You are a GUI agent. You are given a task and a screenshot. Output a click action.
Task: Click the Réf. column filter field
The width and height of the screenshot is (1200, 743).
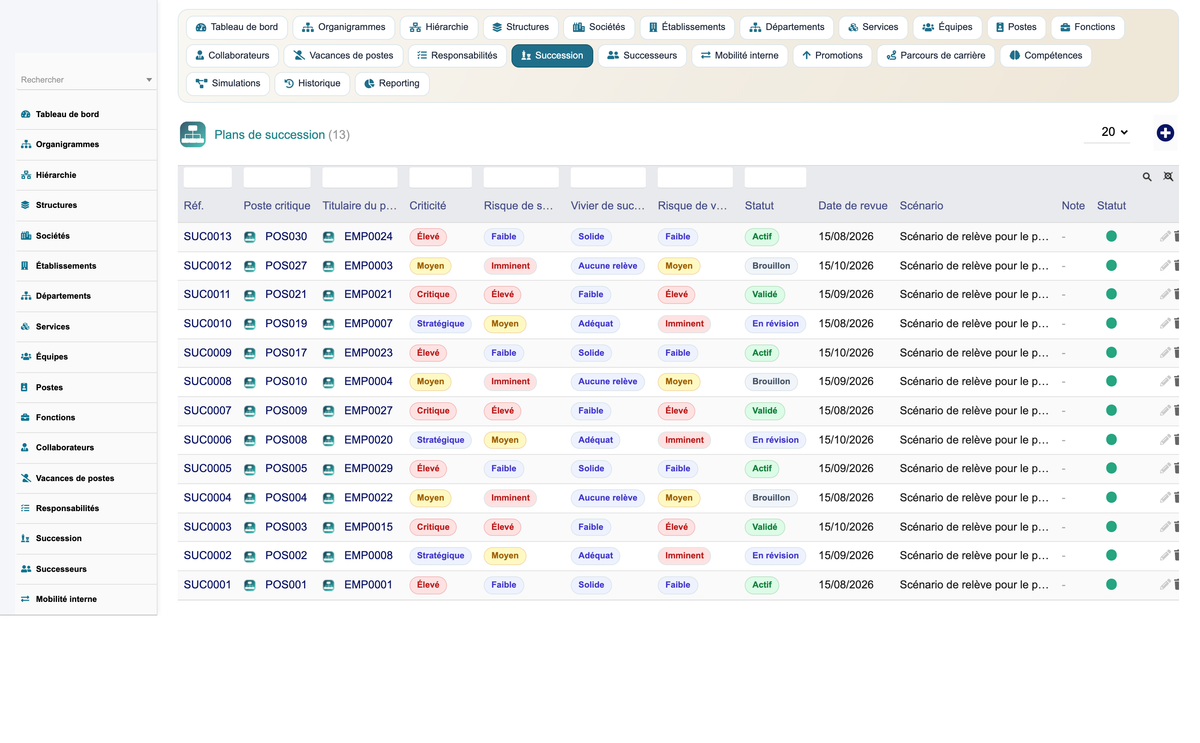[x=208, y=177]
